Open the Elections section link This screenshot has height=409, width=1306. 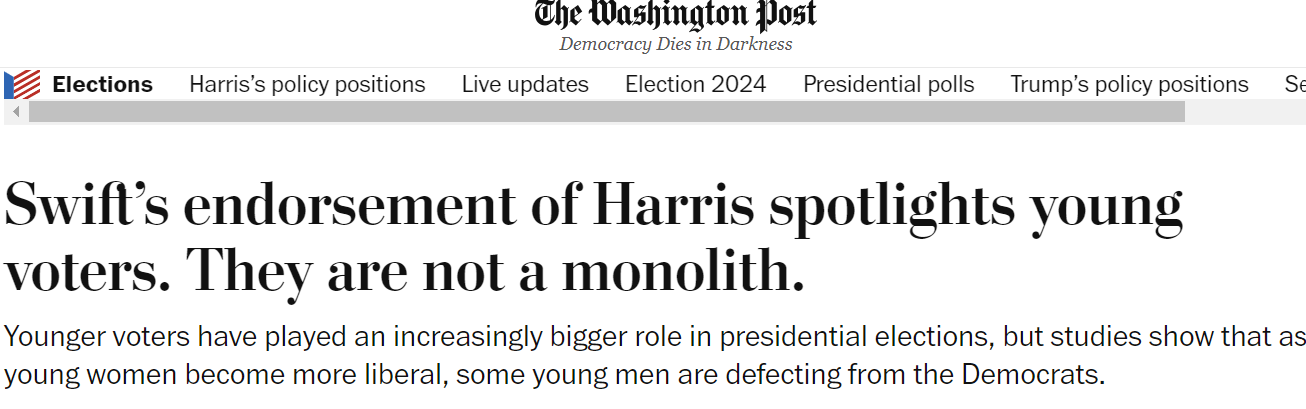pyautogui.click(x=102, y=85)
